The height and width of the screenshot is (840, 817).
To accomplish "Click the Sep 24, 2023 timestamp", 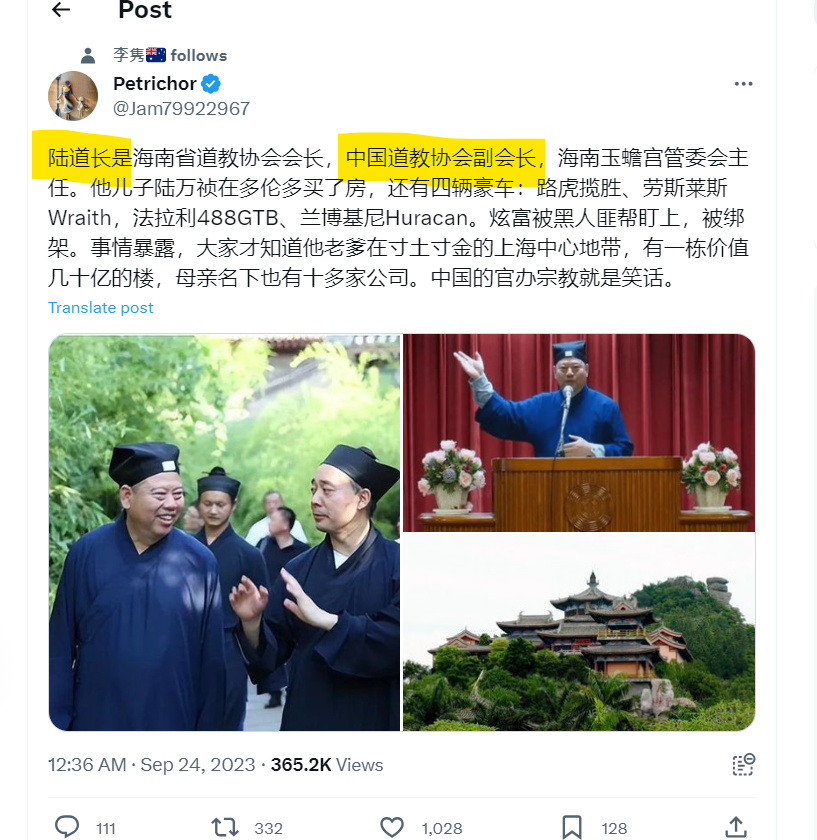I will tap(198, 765).
